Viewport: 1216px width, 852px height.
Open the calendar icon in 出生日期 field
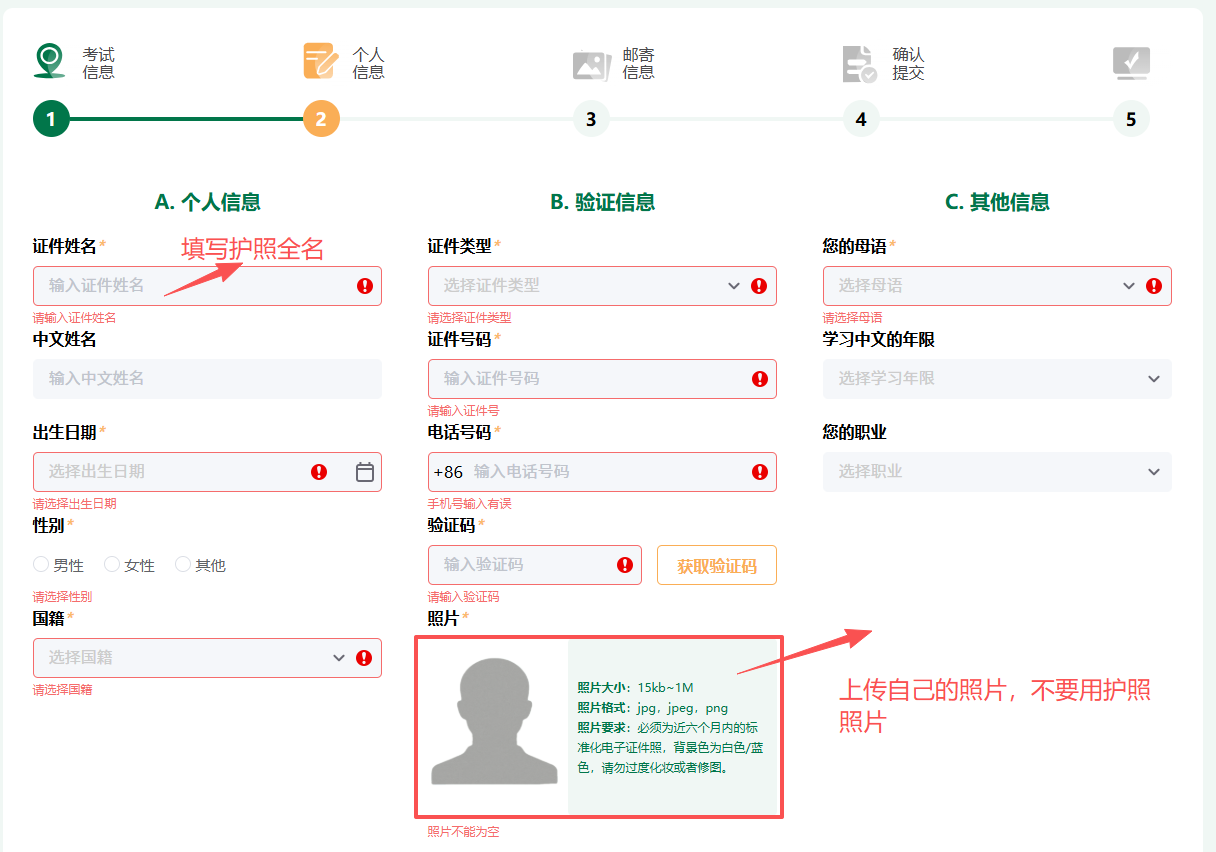[x=365, y=472]
